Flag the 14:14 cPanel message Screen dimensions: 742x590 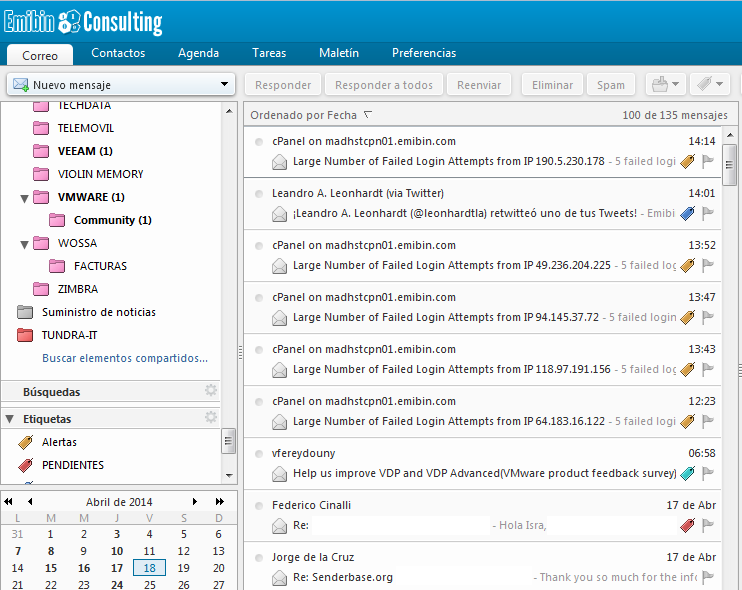click(x=708, y=161)
